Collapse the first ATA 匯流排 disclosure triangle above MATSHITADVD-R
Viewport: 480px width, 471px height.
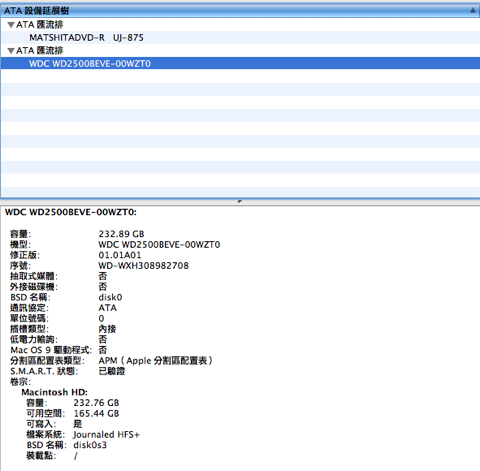pyautogui.click(x=11, y=25)
